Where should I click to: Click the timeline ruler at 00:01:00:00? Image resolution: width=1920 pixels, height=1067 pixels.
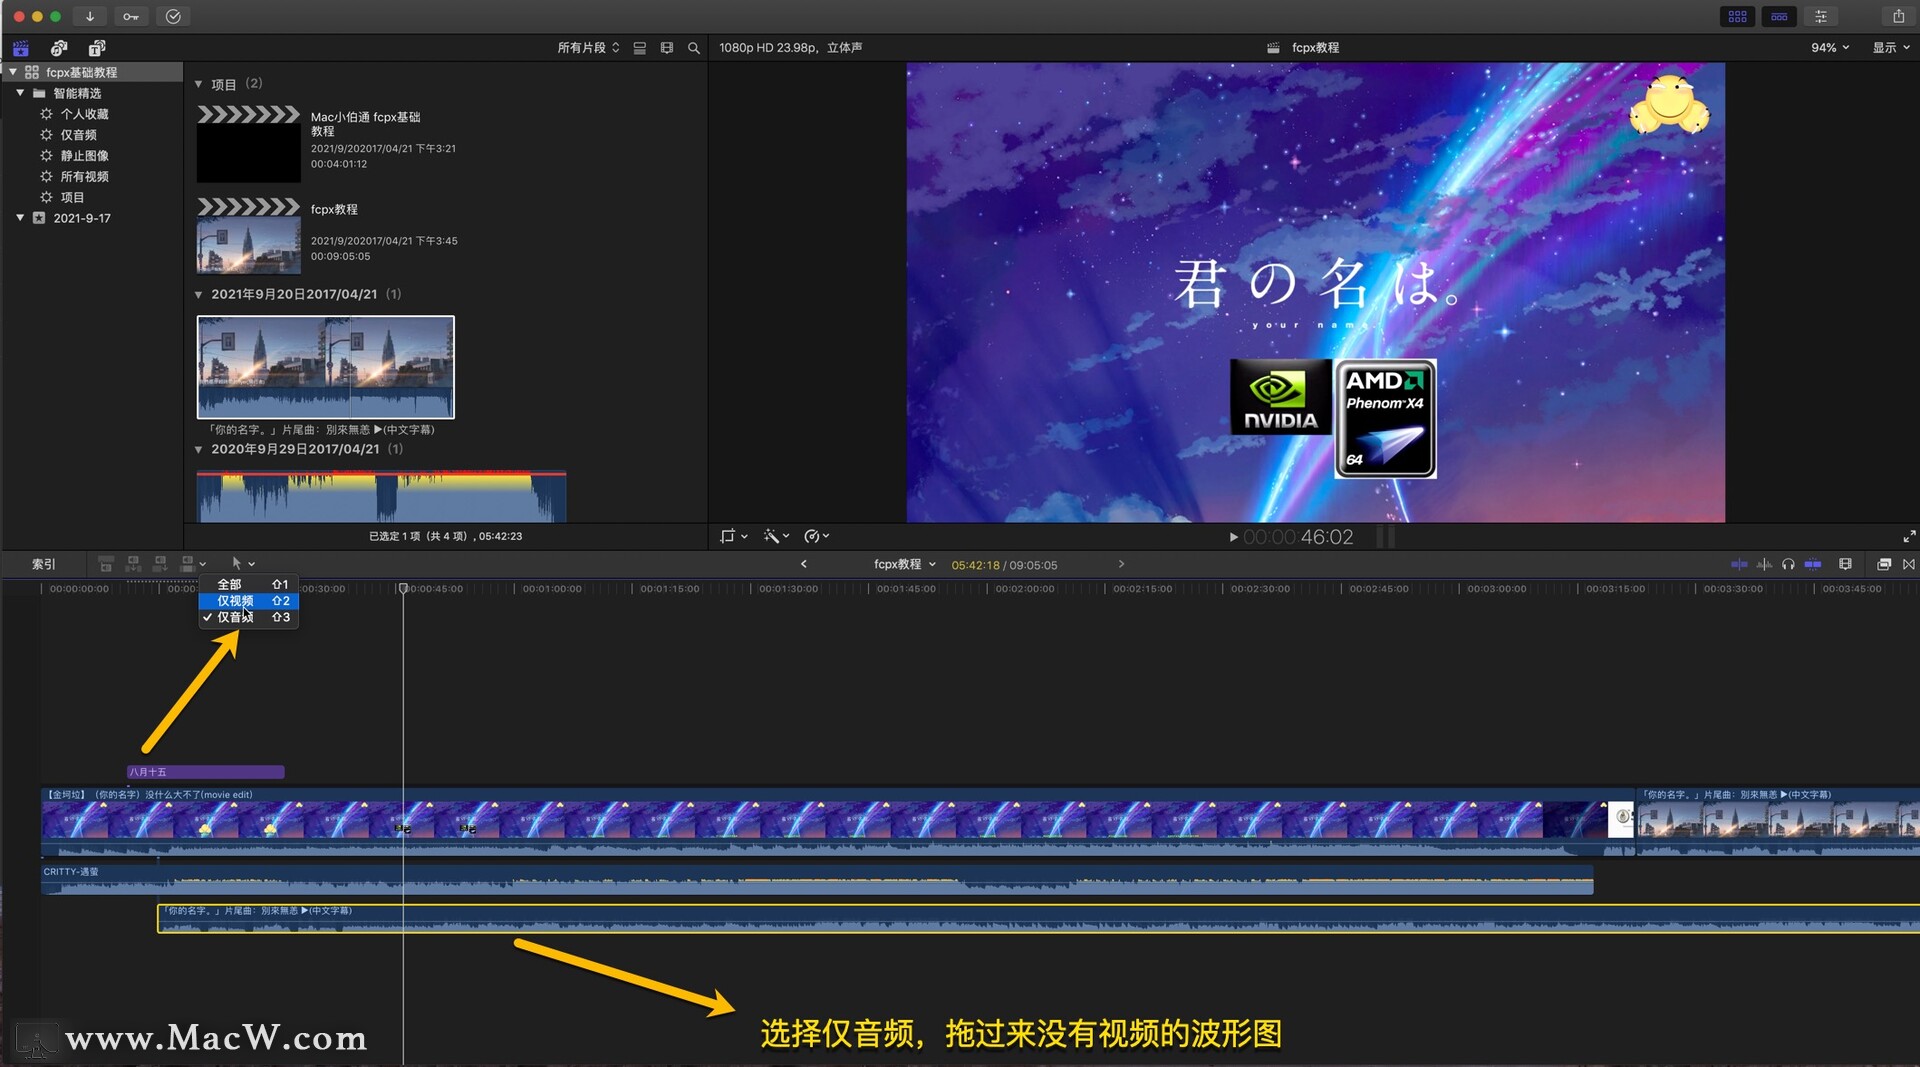click(x=552, y=589)
